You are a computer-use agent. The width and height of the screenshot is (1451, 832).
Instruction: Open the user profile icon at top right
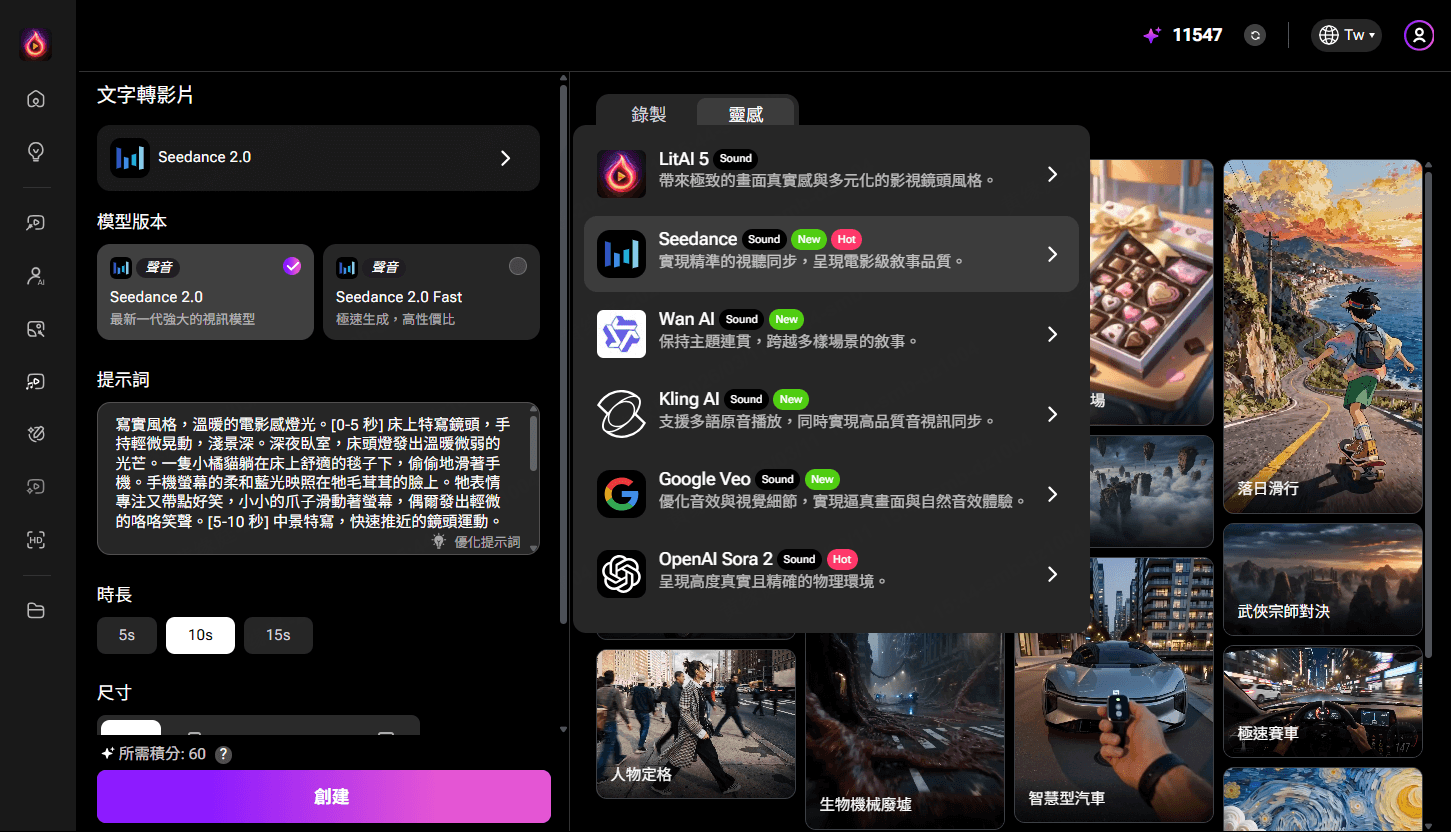(x=1419, y=34)
